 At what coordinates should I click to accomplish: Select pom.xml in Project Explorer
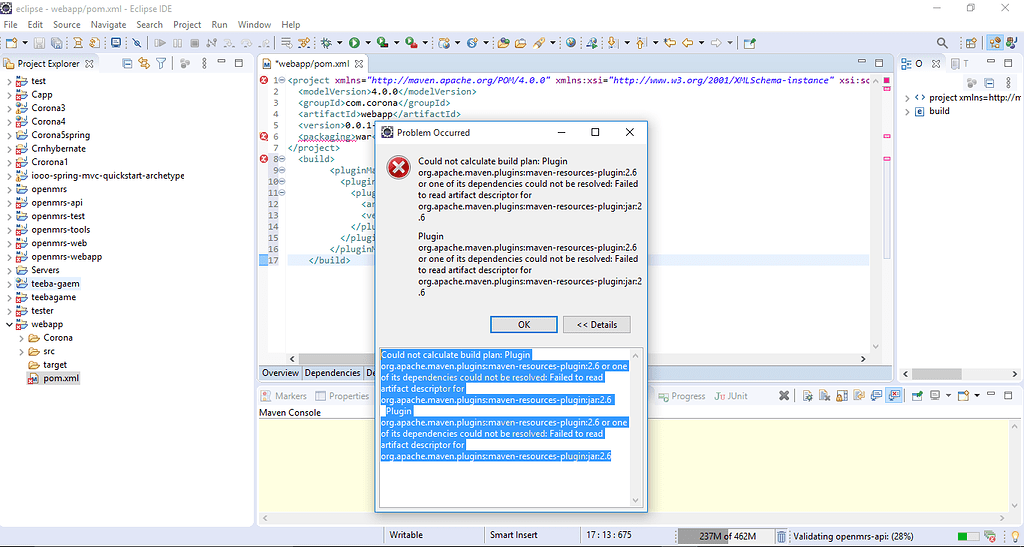click(61, 379)
